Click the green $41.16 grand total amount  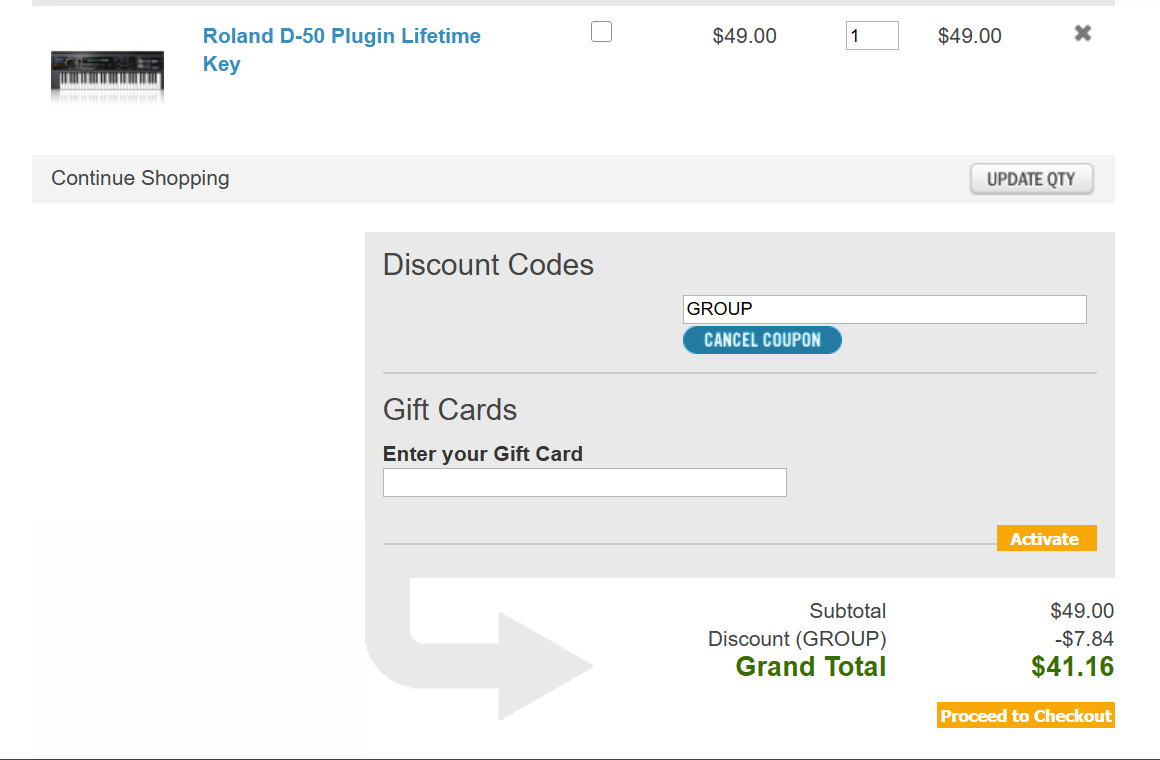point(1072,667)
